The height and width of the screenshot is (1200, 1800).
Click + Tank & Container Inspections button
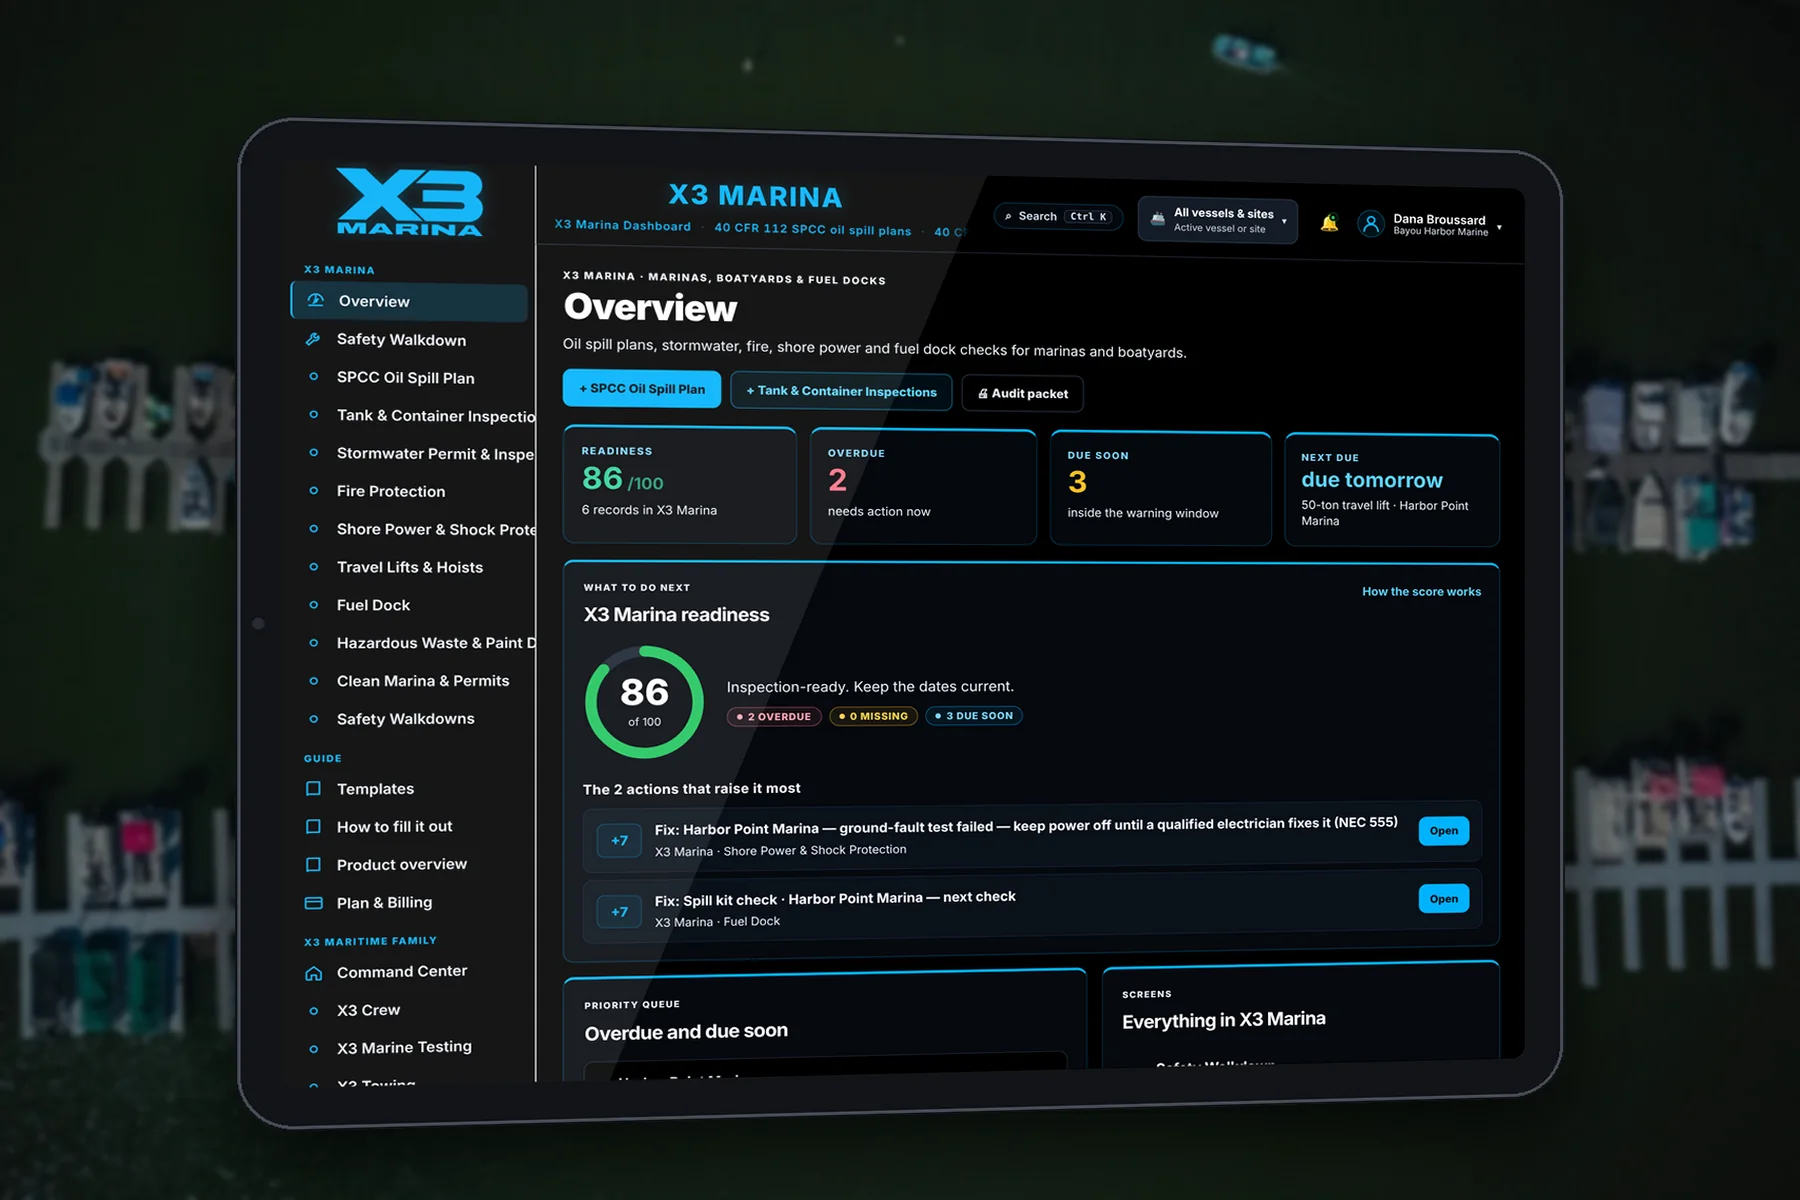pos(841,391)
